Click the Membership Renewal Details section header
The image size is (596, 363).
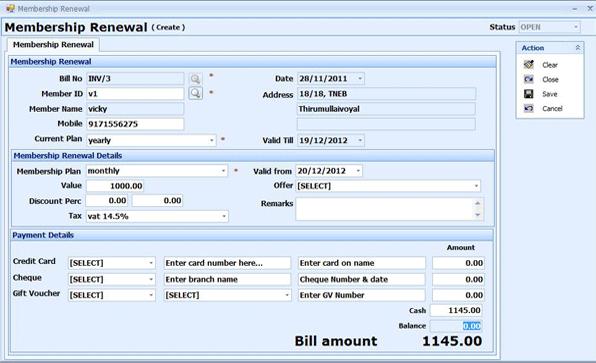253,155
